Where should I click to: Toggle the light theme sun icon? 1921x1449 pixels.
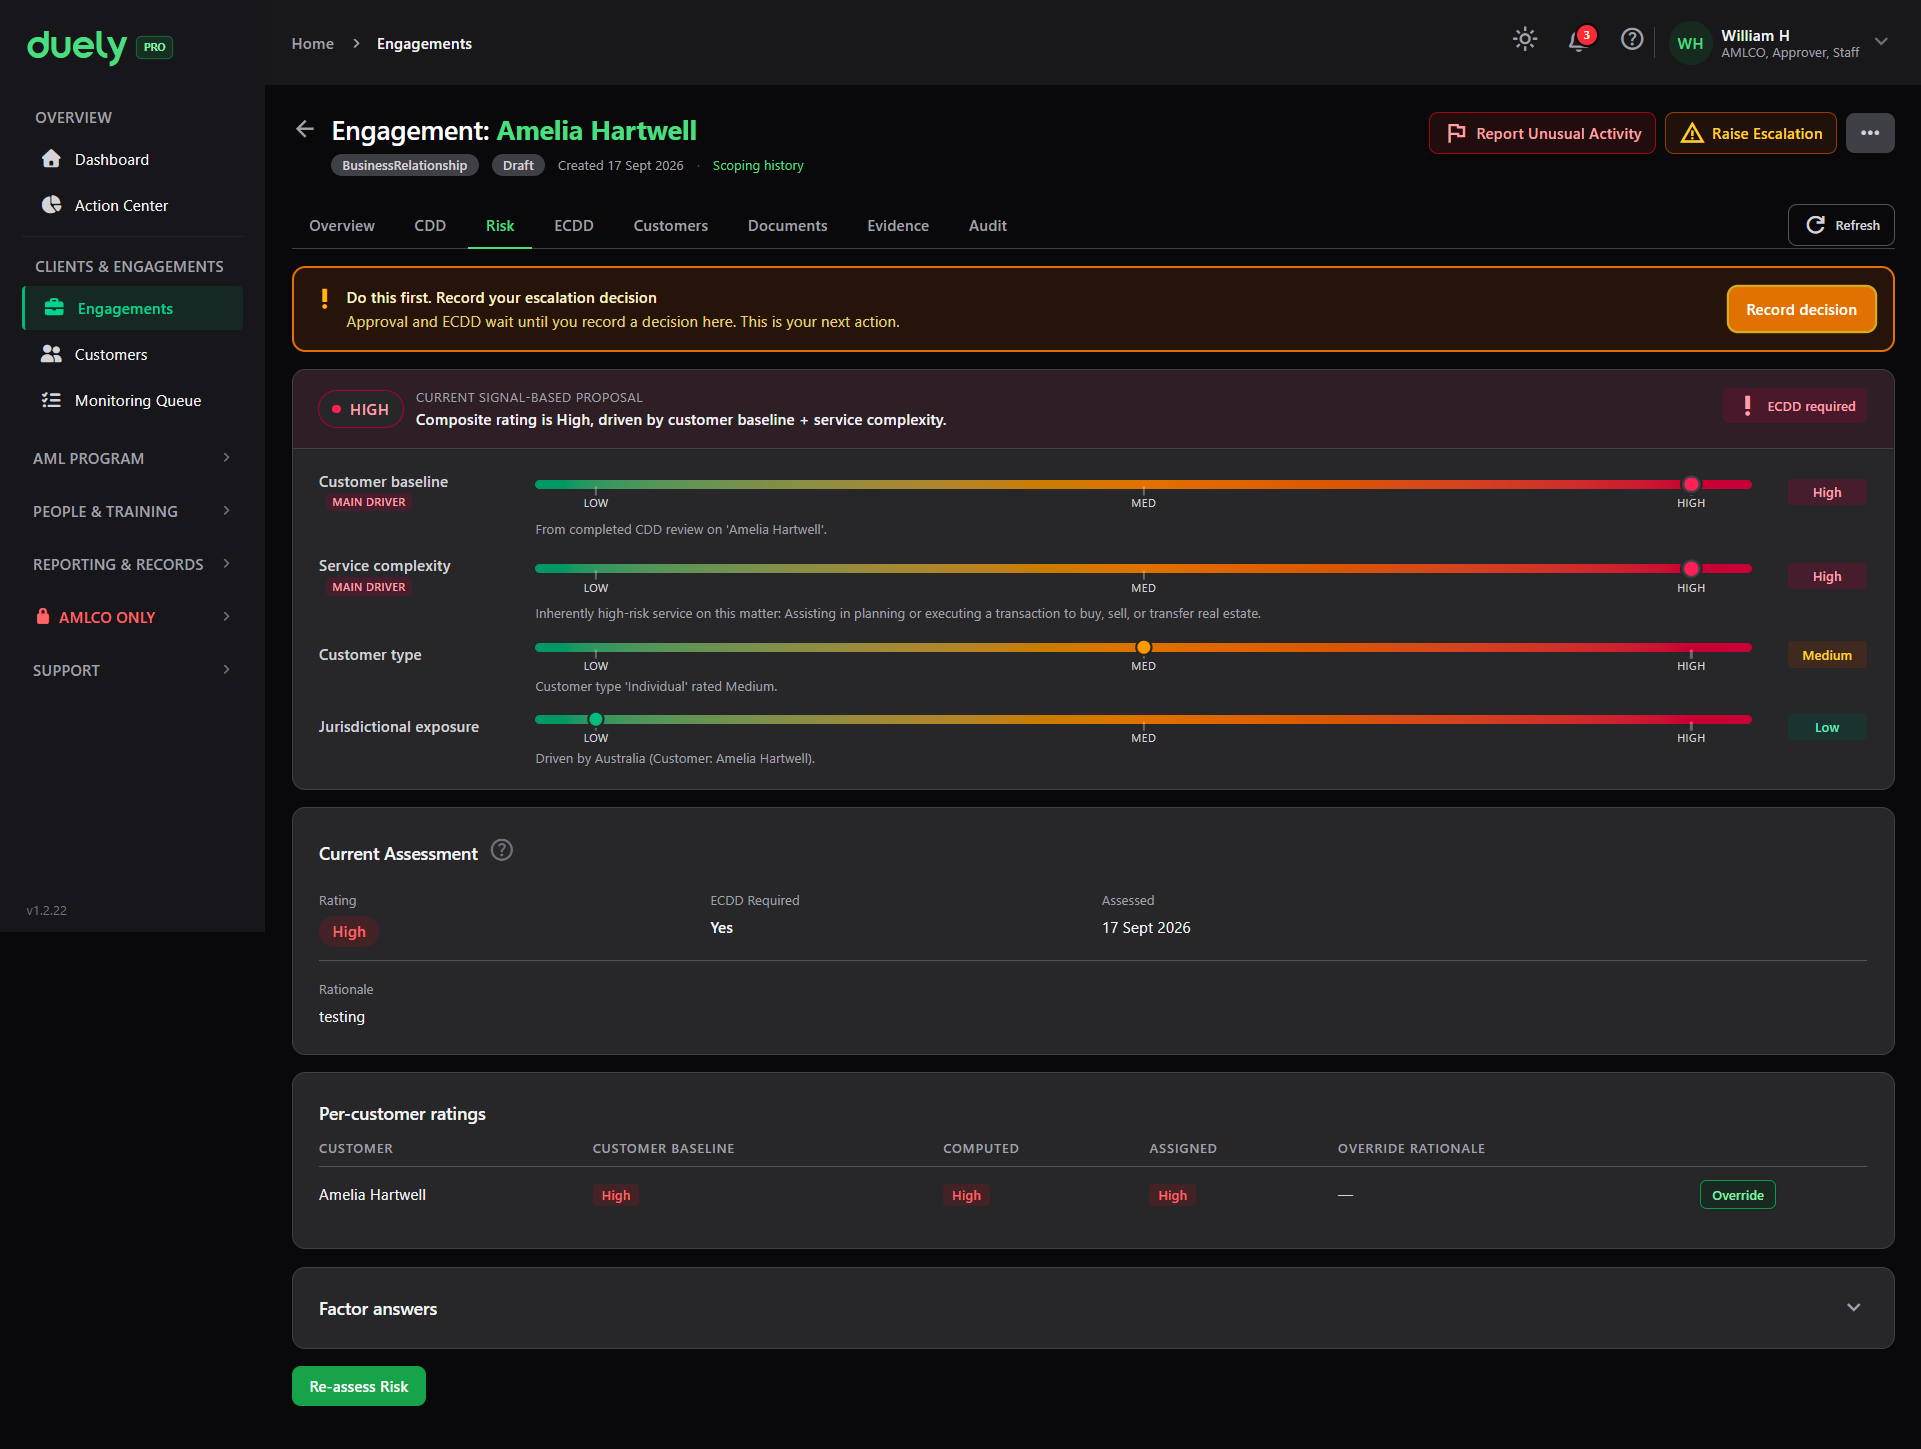[1524, 40]
